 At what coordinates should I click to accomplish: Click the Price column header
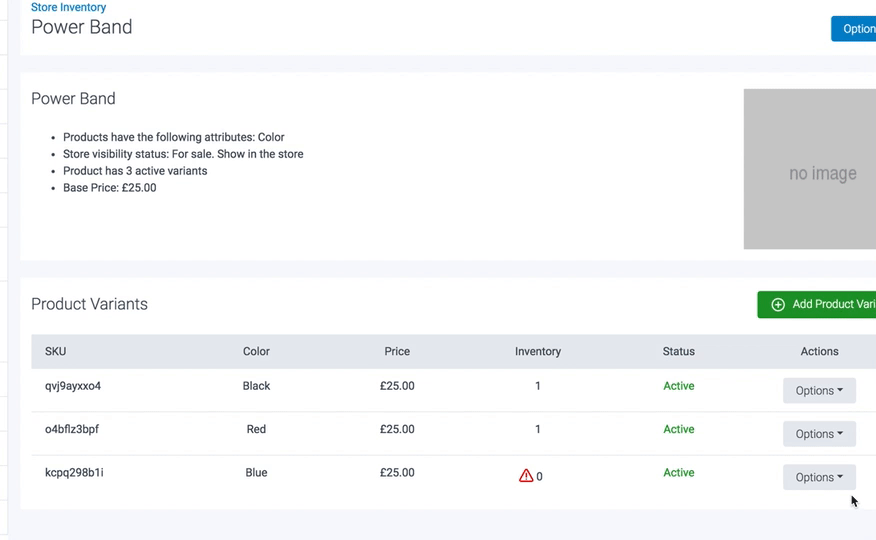[397, 352]
